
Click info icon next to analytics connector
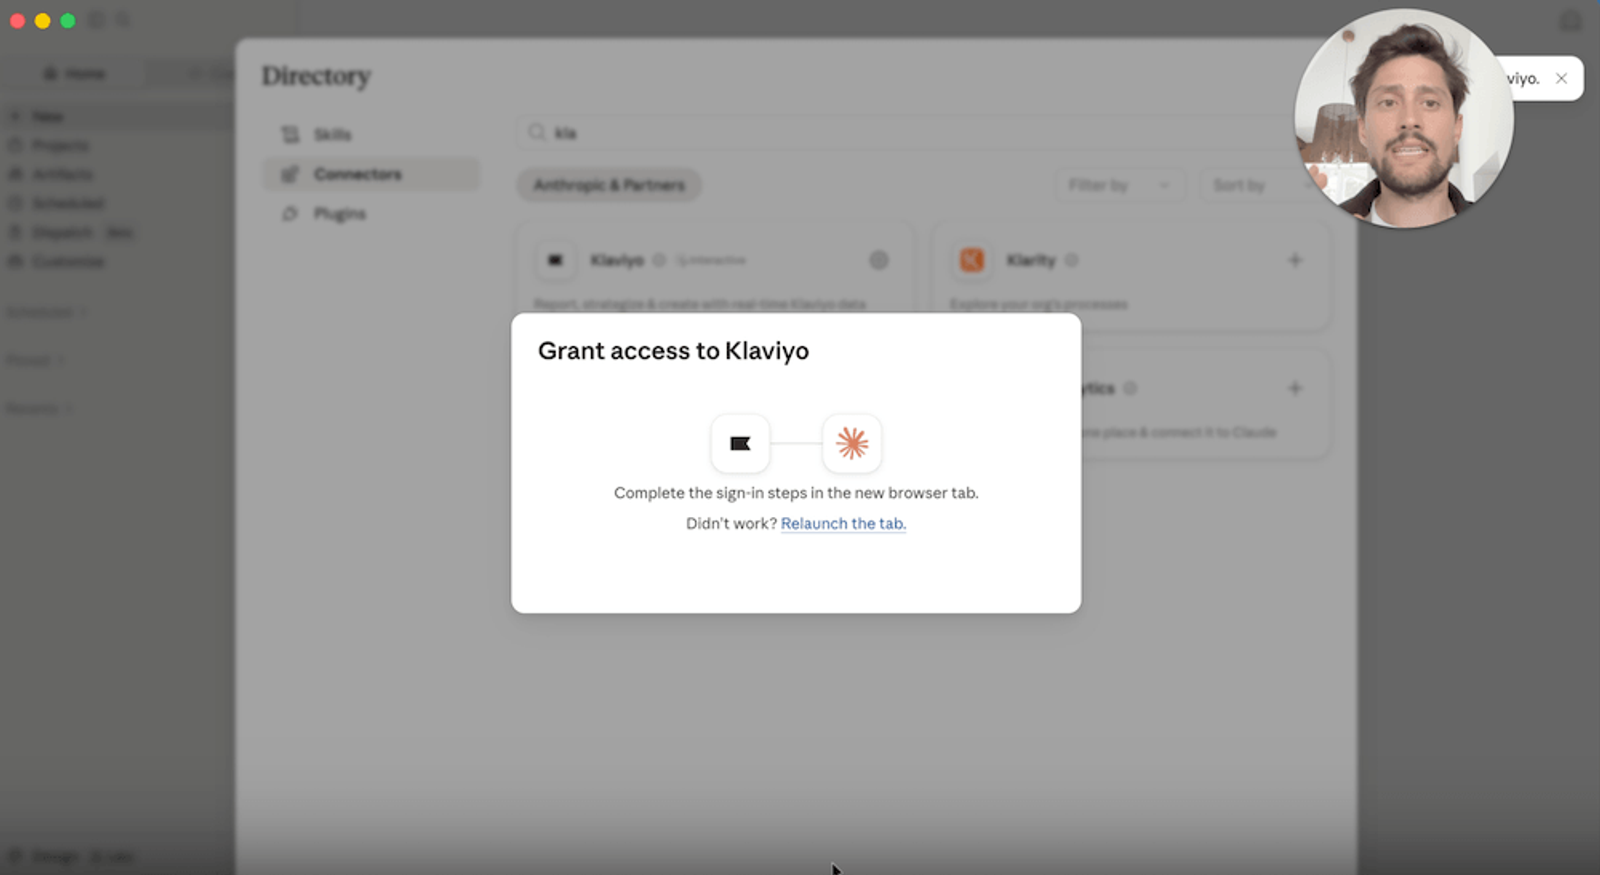point(1130,388)
